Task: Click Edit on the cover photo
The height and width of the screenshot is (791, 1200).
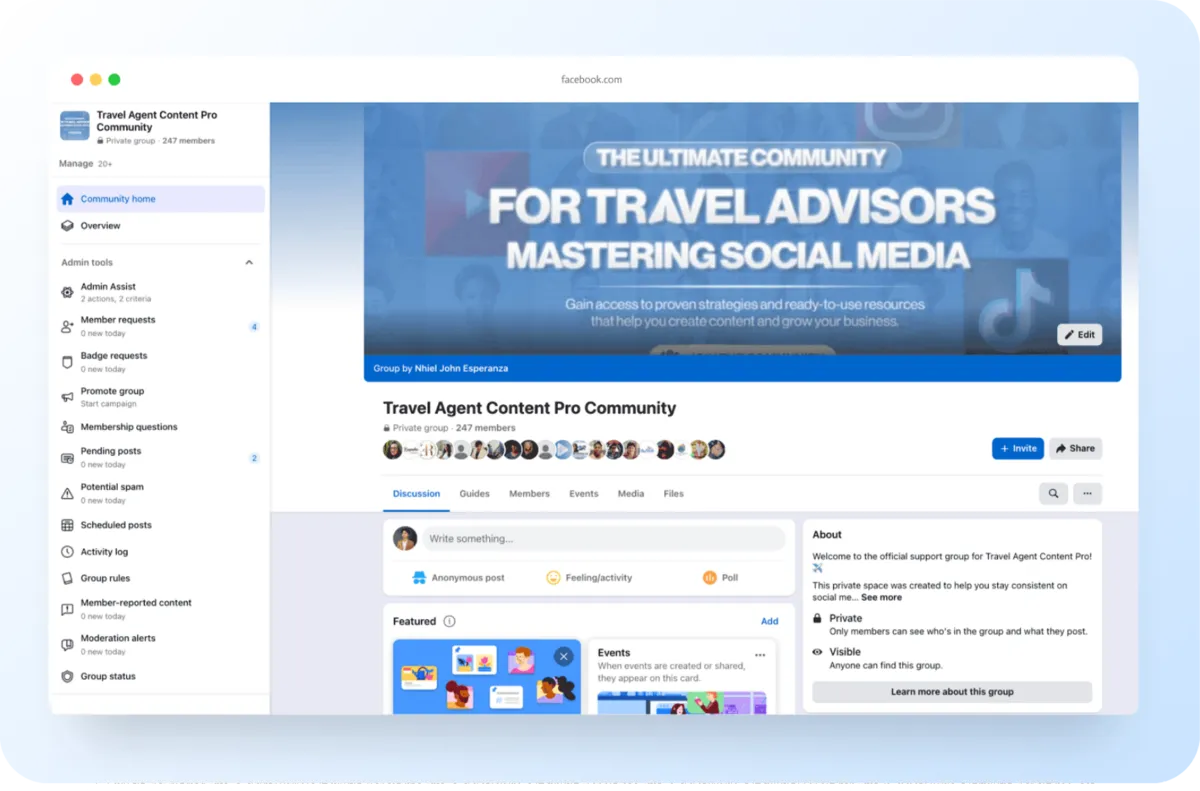Action: (x=1080, y=335)
